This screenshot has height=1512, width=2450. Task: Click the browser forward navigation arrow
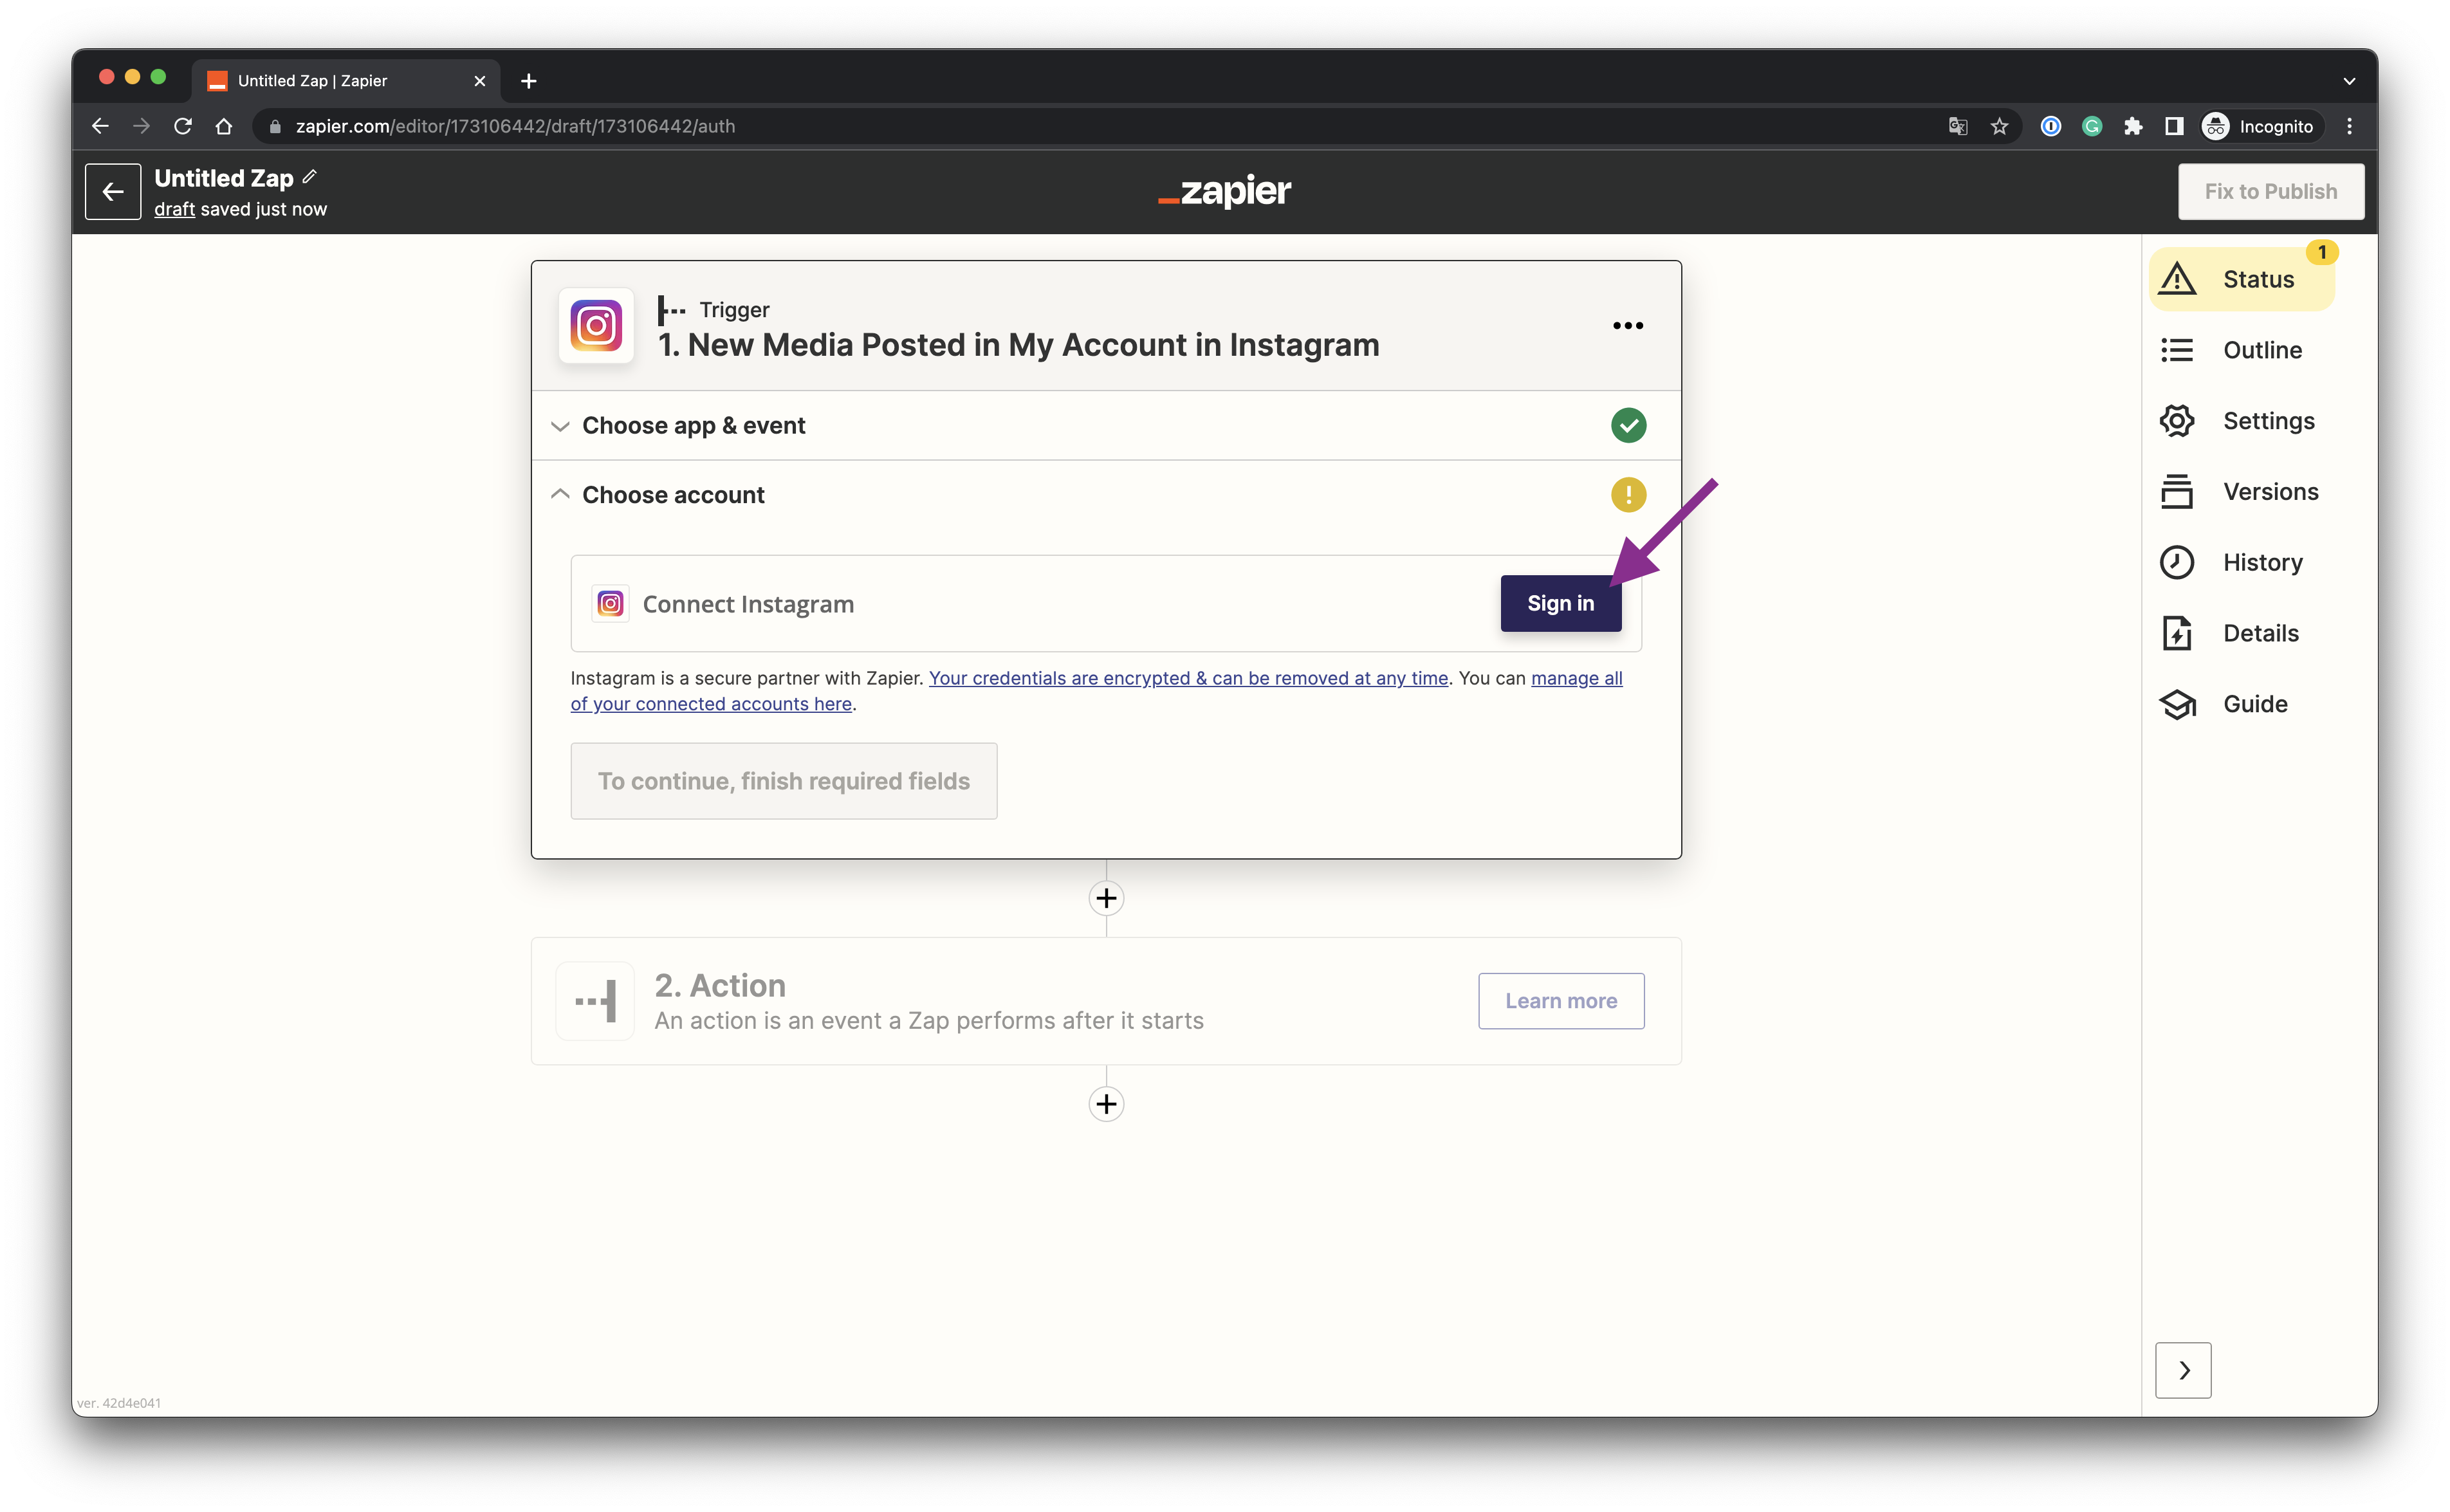141,126
